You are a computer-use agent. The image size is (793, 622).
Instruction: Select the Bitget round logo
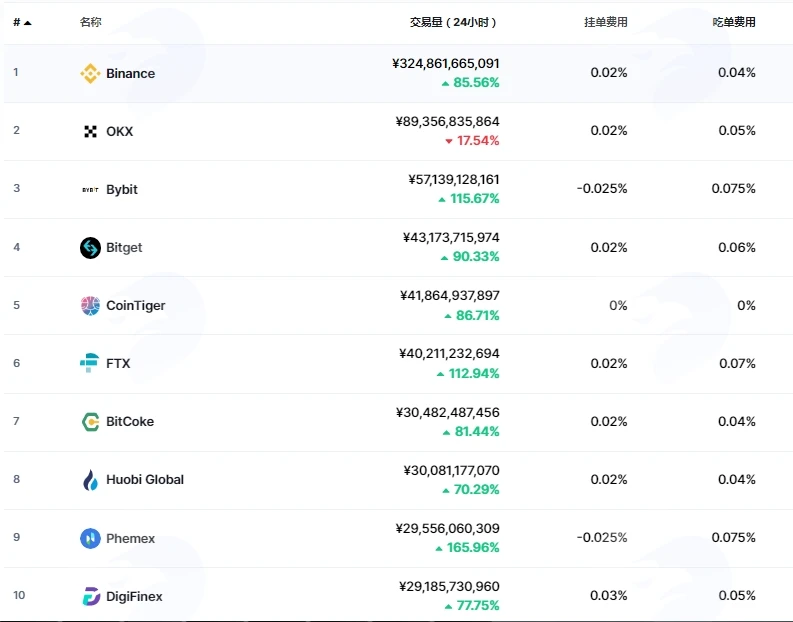pyautogui.click(x=90, y=248)
